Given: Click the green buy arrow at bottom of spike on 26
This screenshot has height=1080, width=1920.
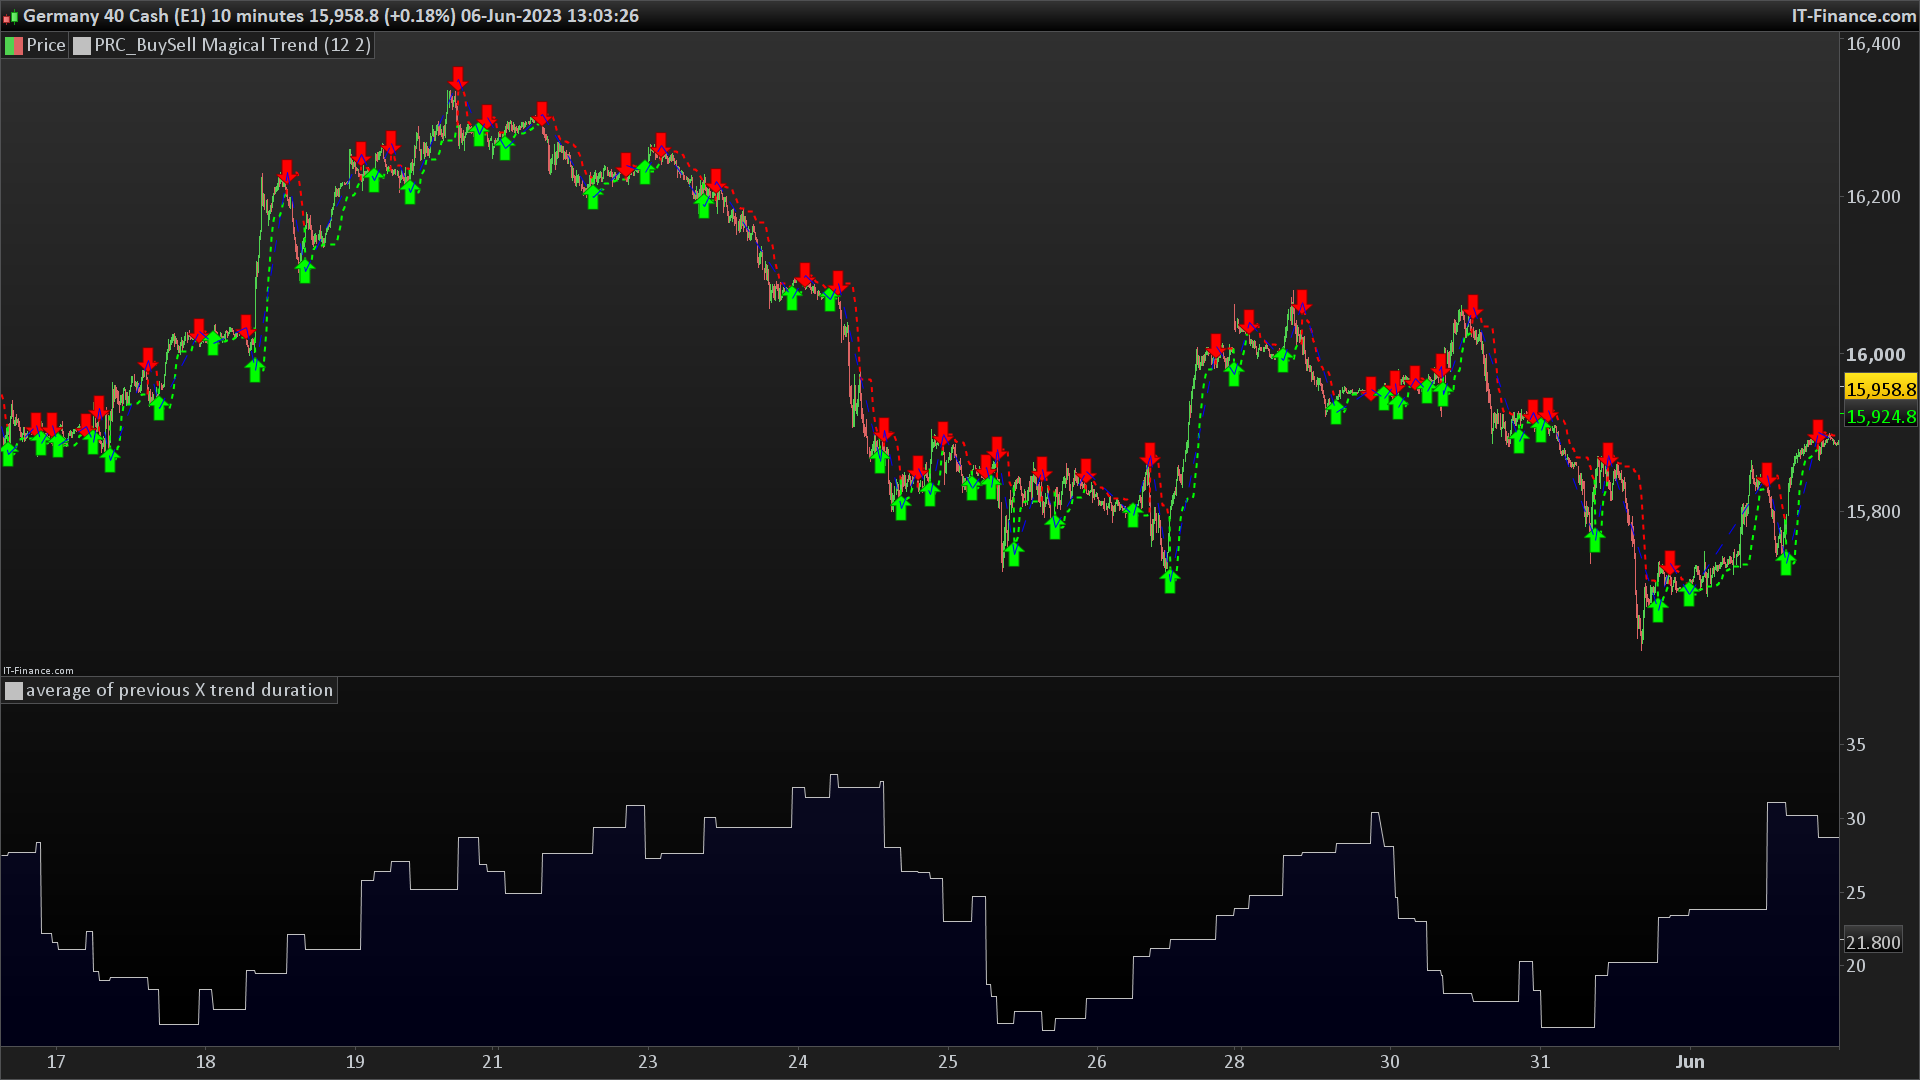Looking at the screenshot, I should tap(1170, 581).
